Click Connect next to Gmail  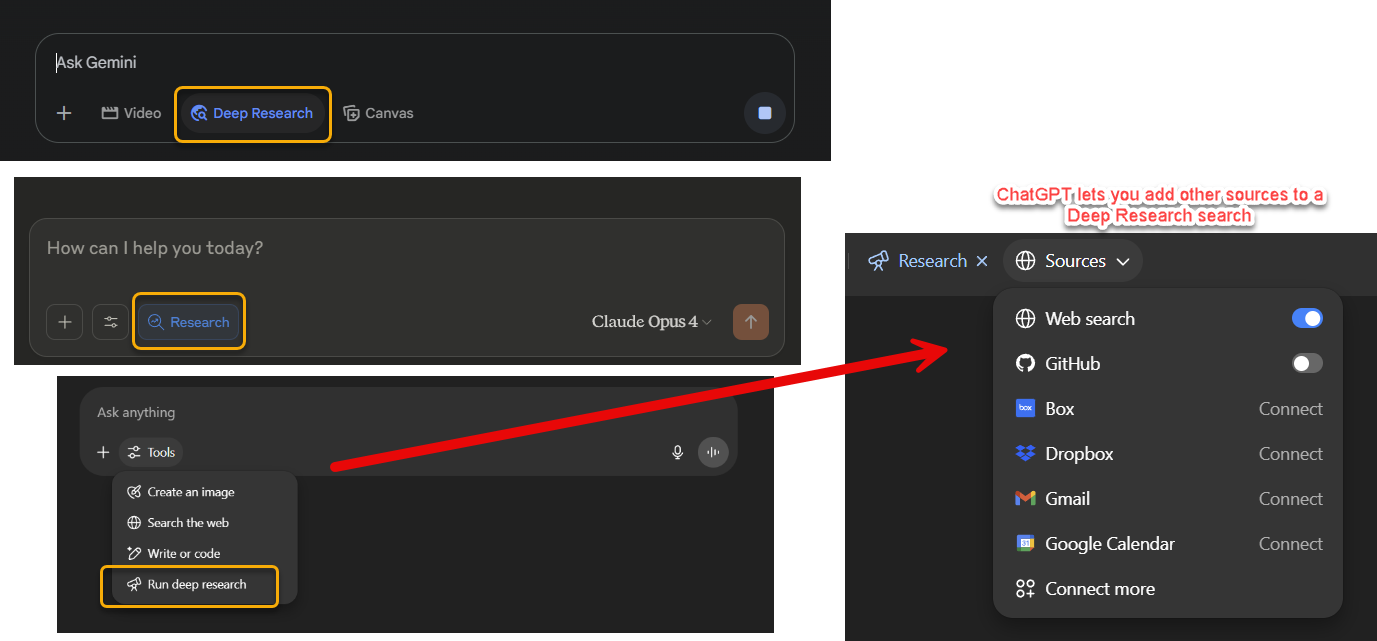click(x=1290, y=498)
